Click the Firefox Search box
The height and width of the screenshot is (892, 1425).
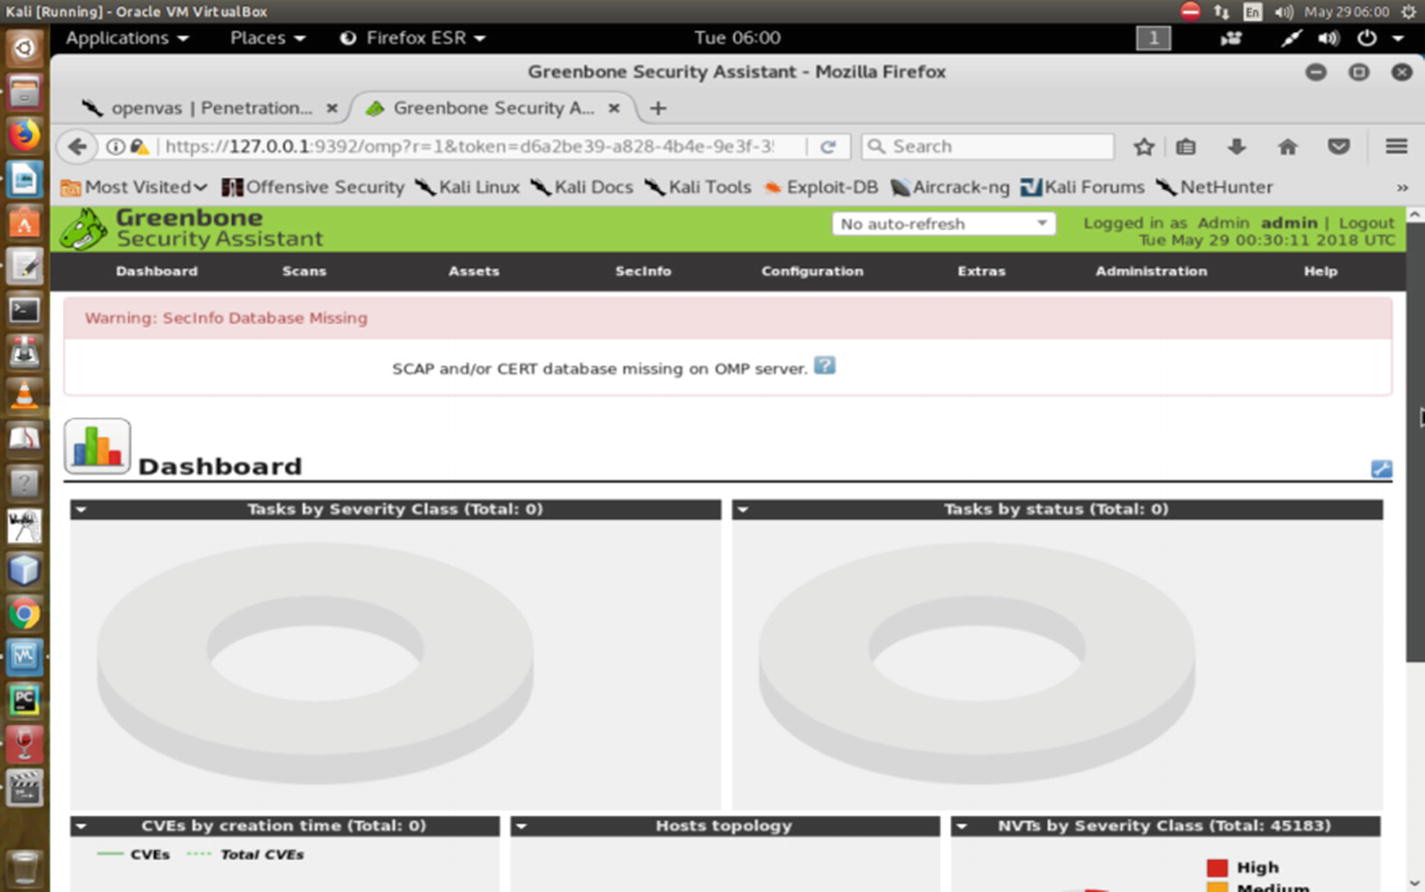pyautogui.click(x=988, y=147)
